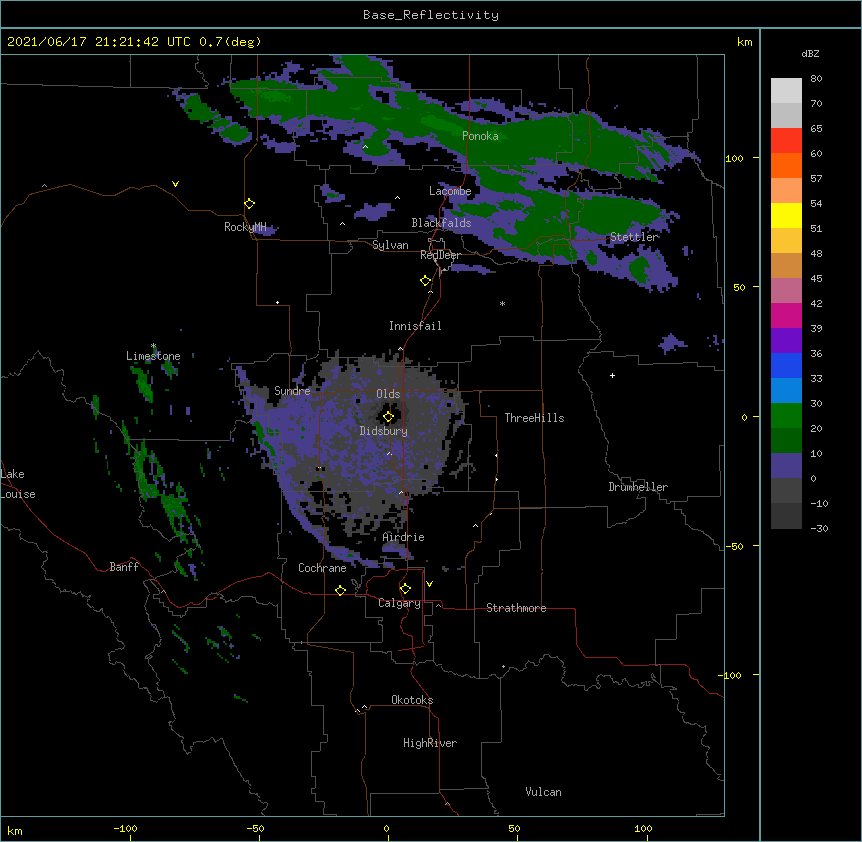The width and height of the screenshot is (862, 842).
Task: Click the km unit label at bottom left
Action: pyautogui.click(x=14, y=830)
